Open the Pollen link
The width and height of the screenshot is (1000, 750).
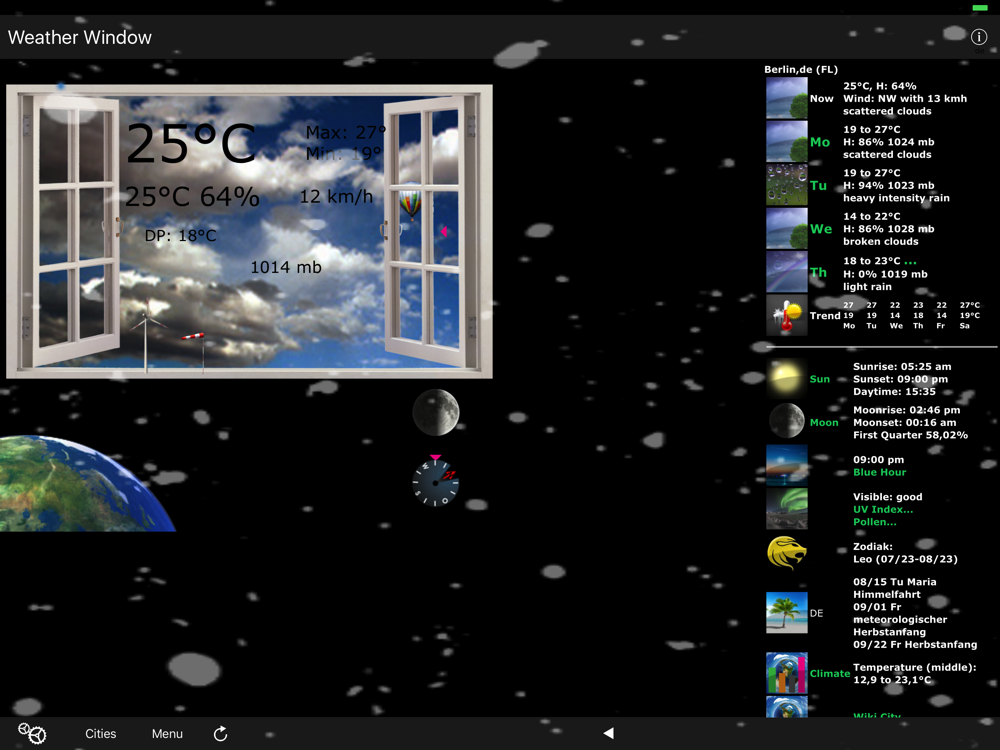[x=875, y=522]
